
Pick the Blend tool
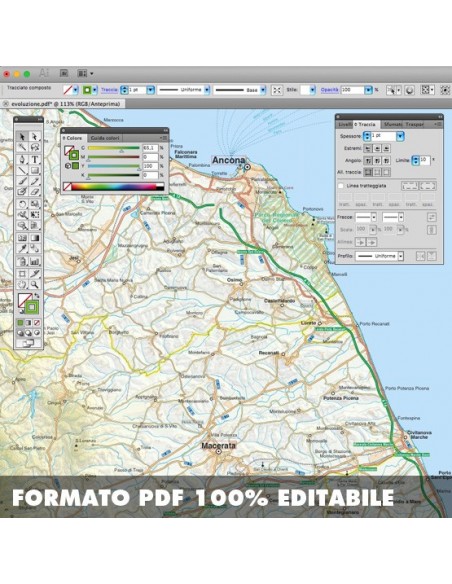tap(35, 248)
